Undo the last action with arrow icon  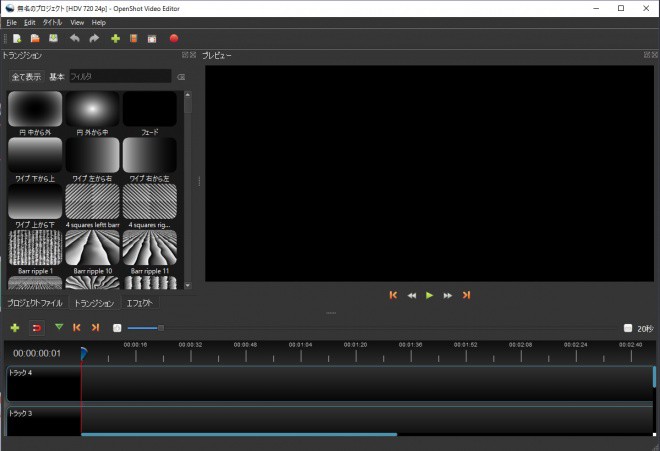[x=75, y=39]
